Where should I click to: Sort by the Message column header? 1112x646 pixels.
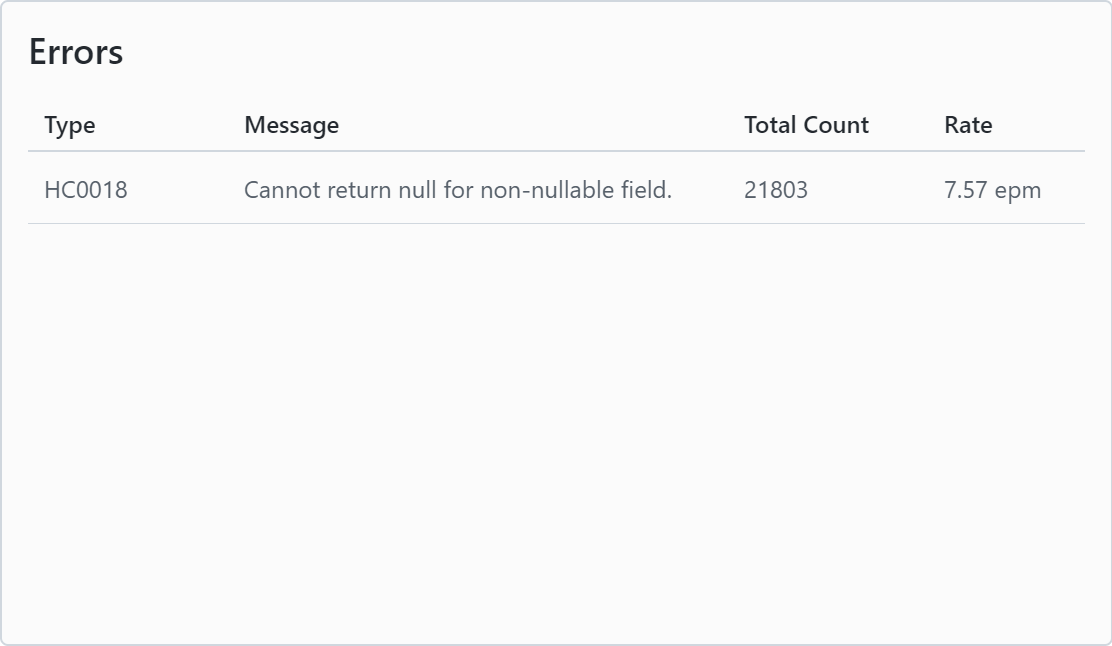[291, 125]
